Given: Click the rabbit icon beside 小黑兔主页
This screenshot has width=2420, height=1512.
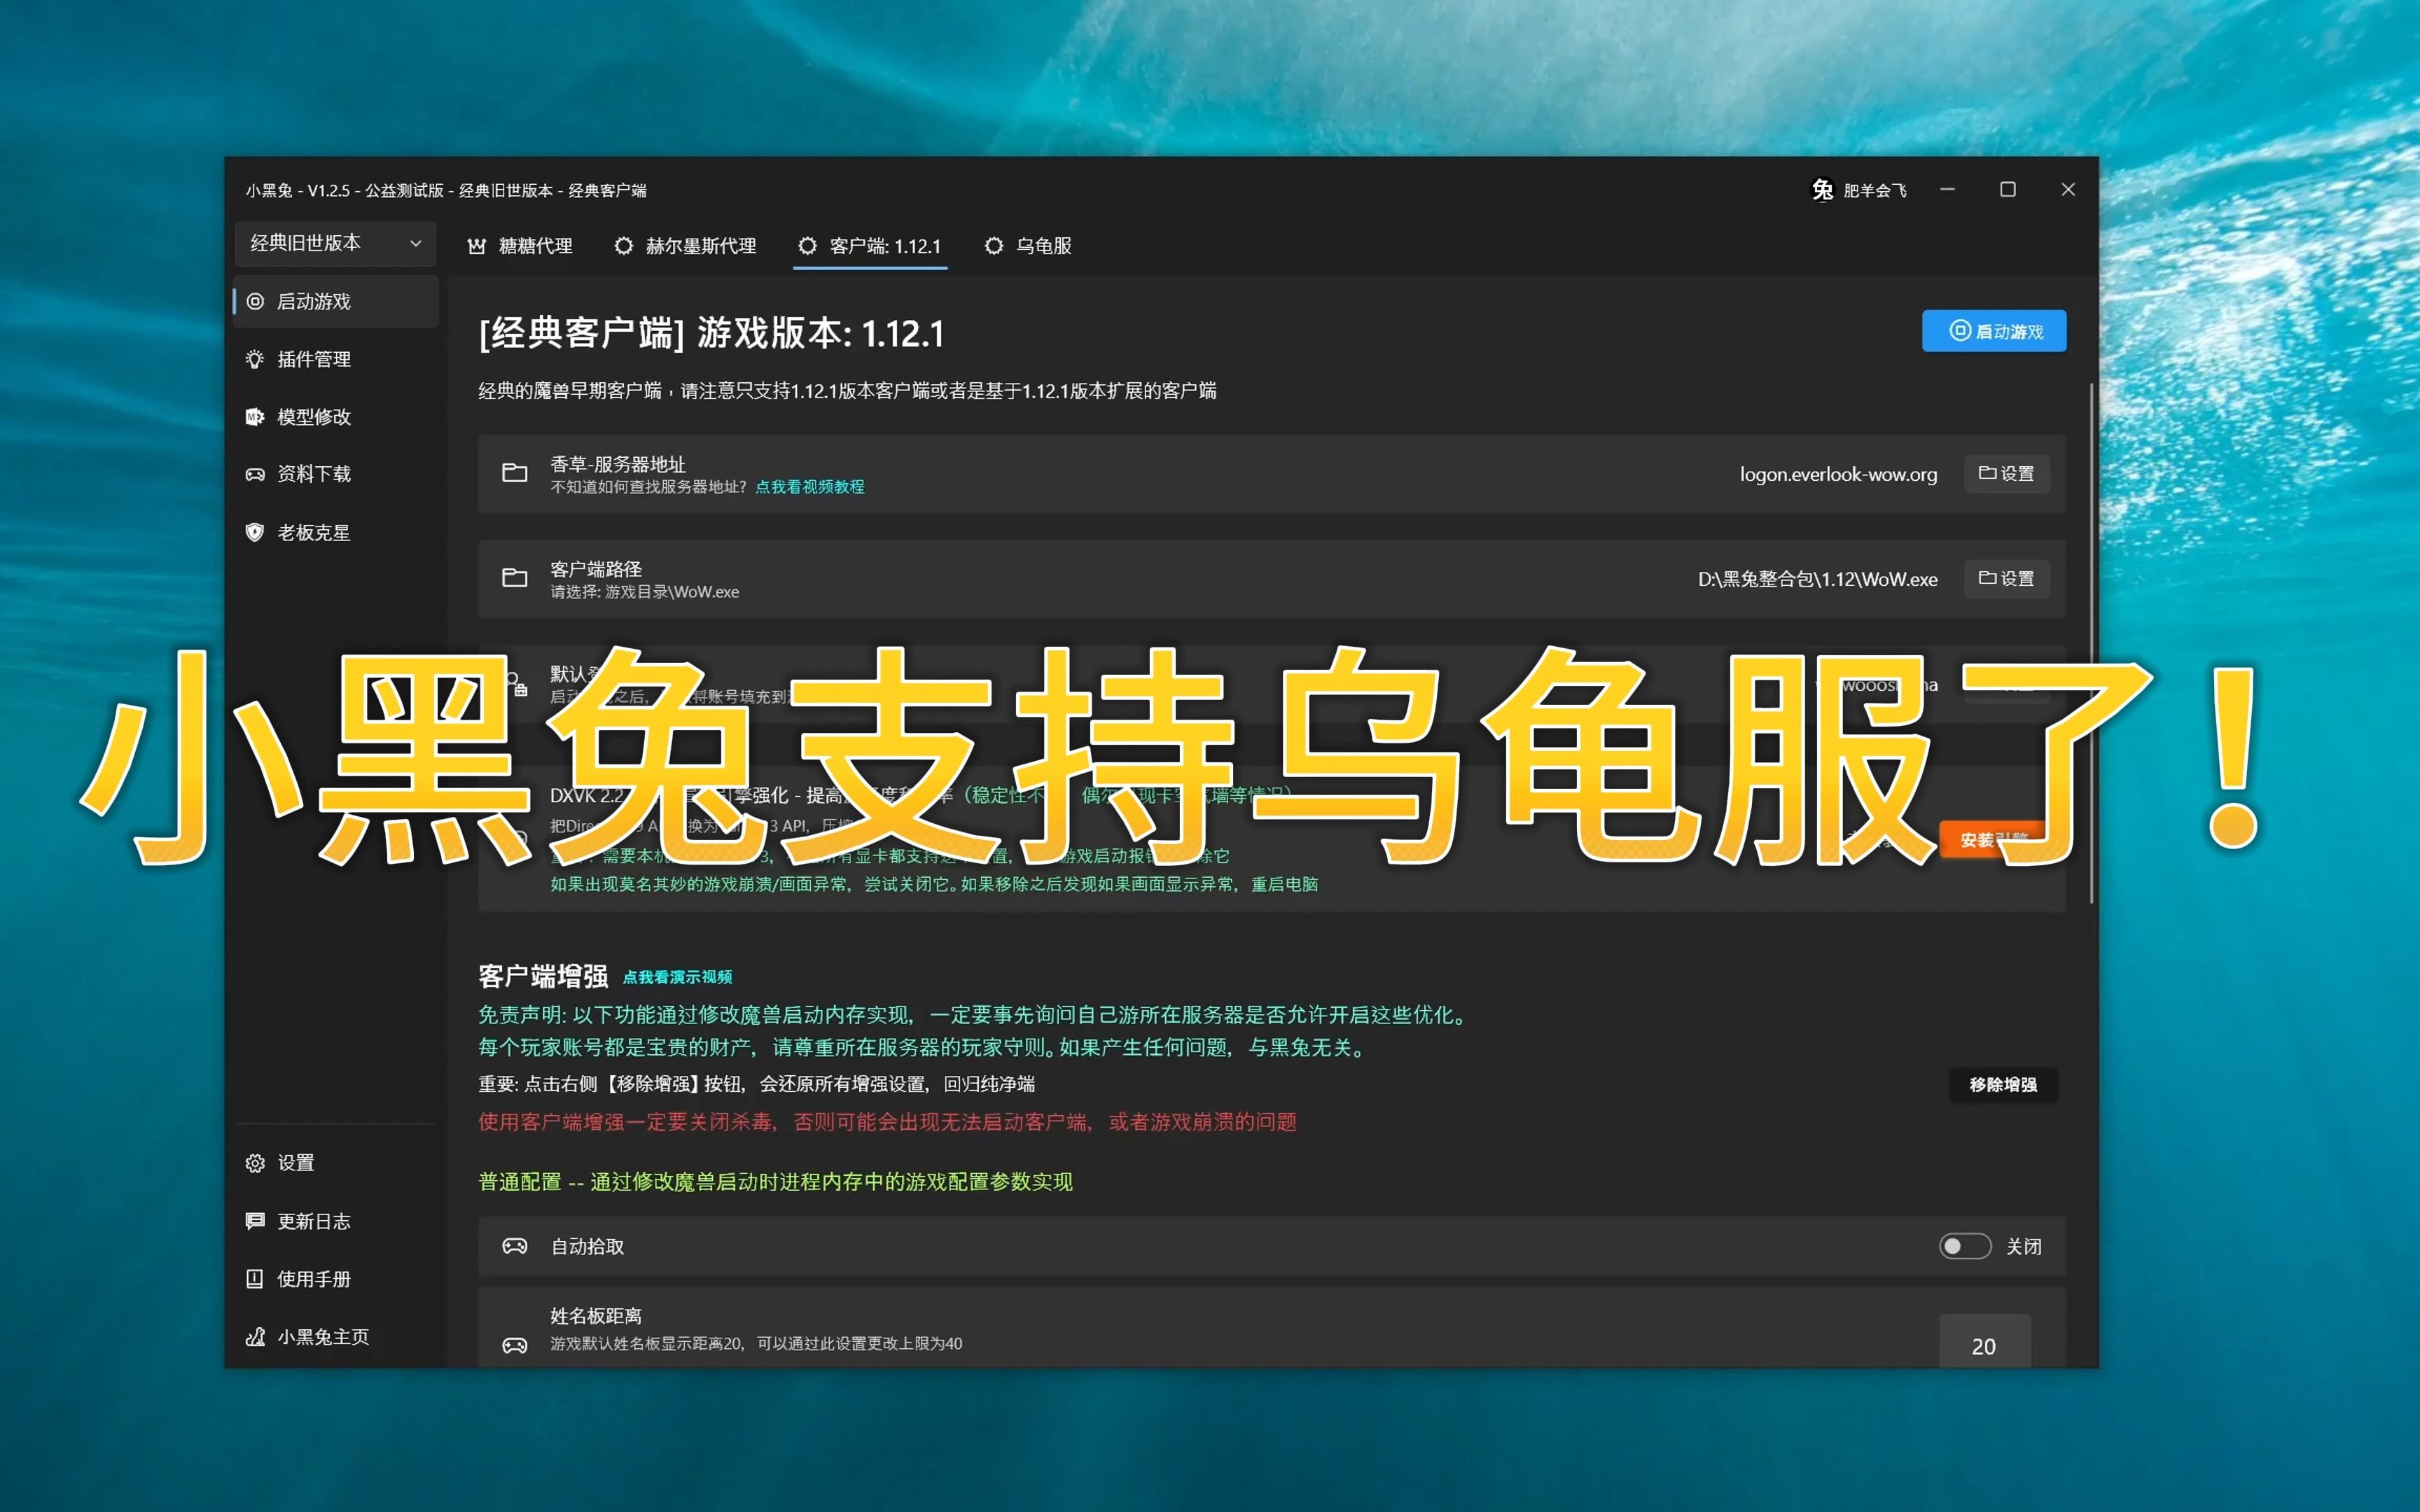Looking at the screenshot, I should [255, 1337].
